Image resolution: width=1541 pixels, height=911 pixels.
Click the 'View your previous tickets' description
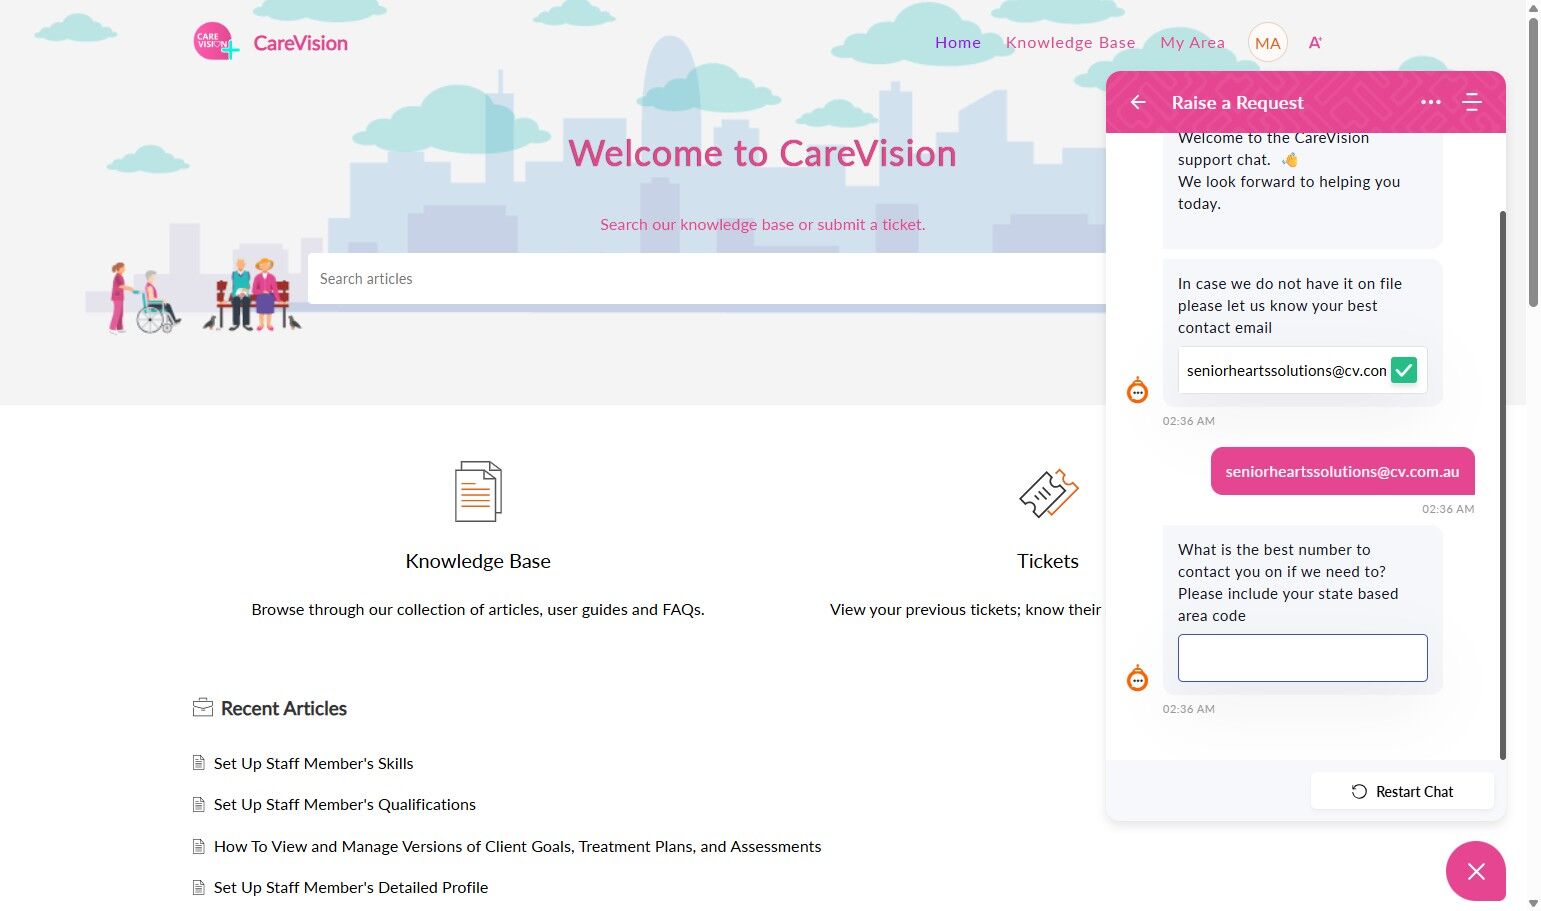click(x=965, y=609)
